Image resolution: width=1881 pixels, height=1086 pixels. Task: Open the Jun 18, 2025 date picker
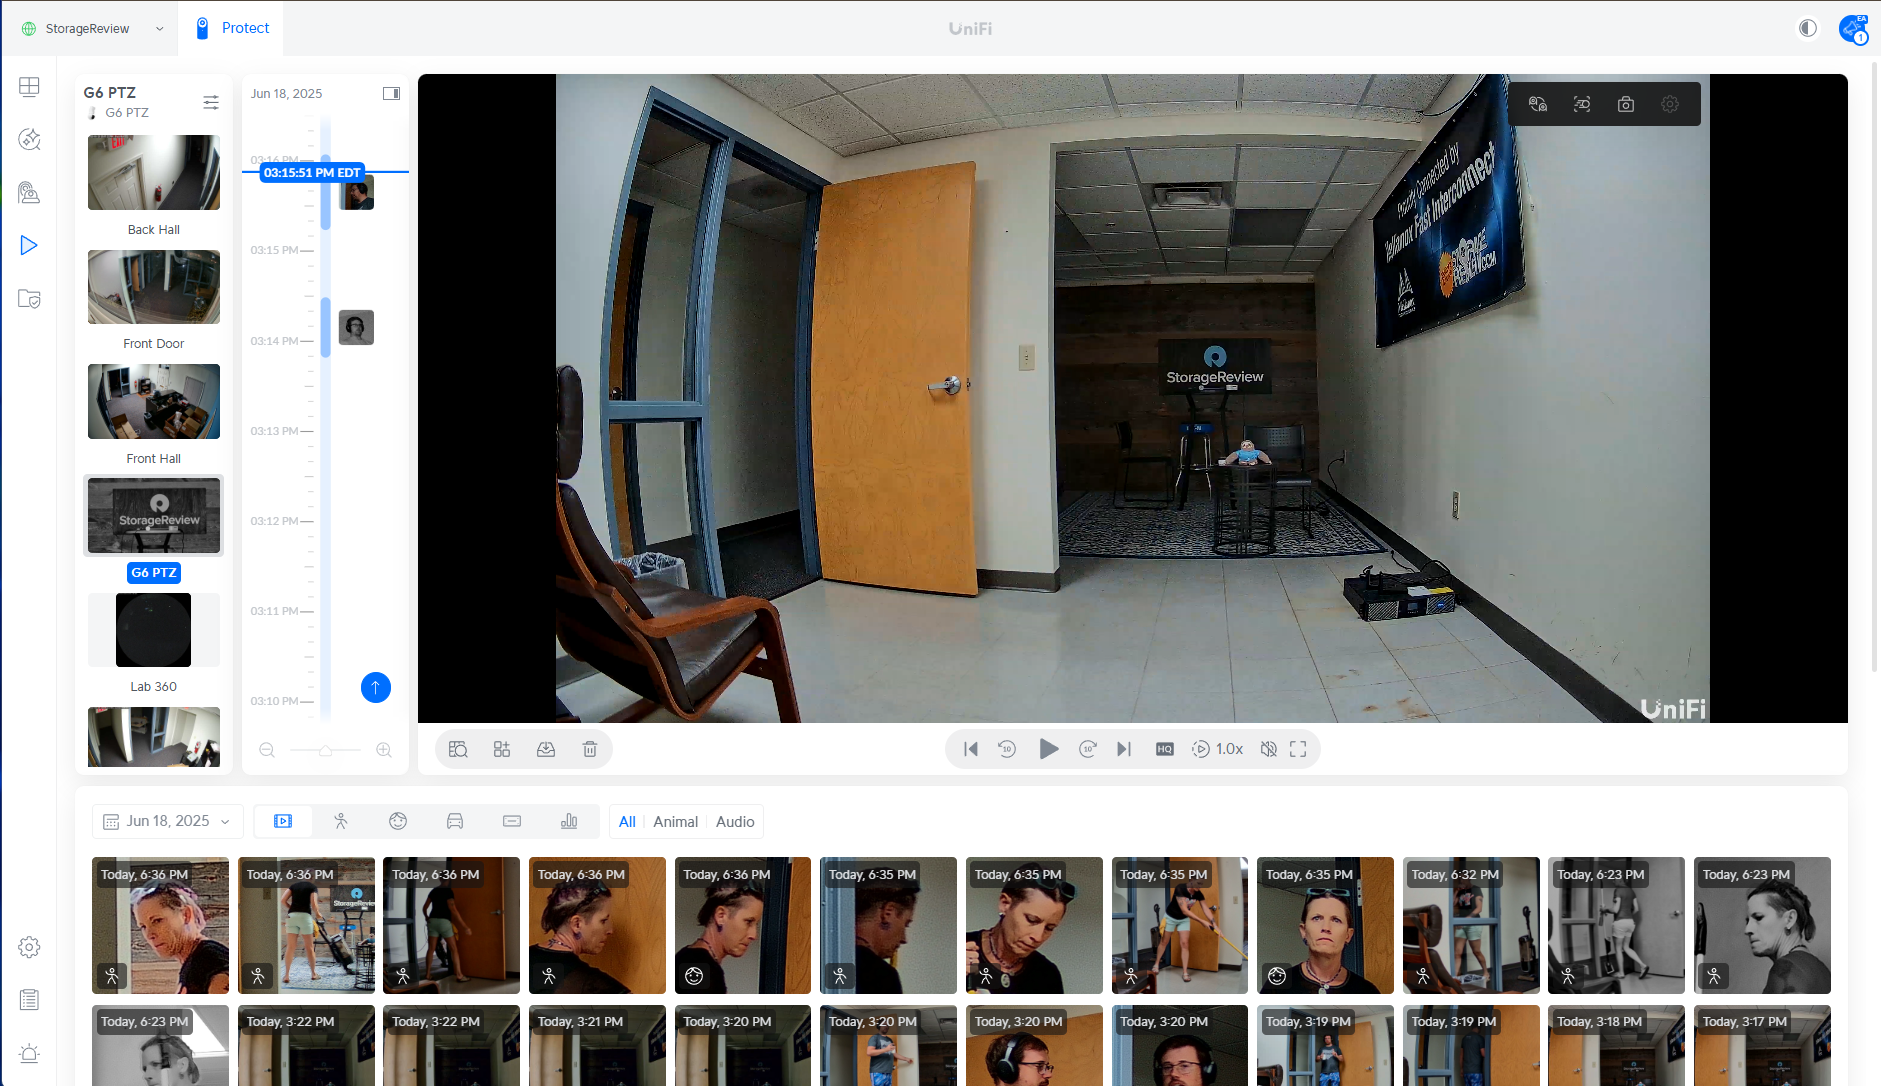pyautogui.click(x=168, y=821)
